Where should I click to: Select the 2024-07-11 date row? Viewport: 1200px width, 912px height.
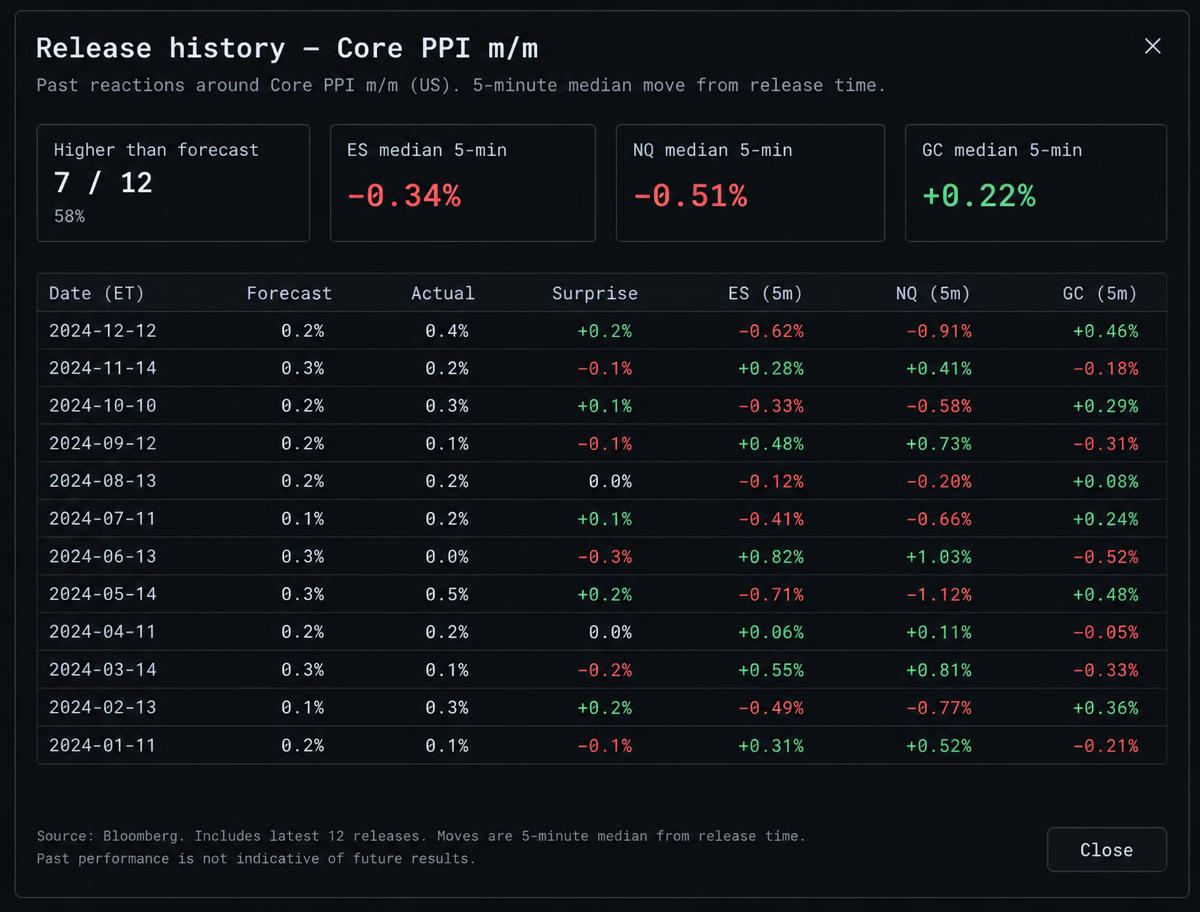click(602, 519)
